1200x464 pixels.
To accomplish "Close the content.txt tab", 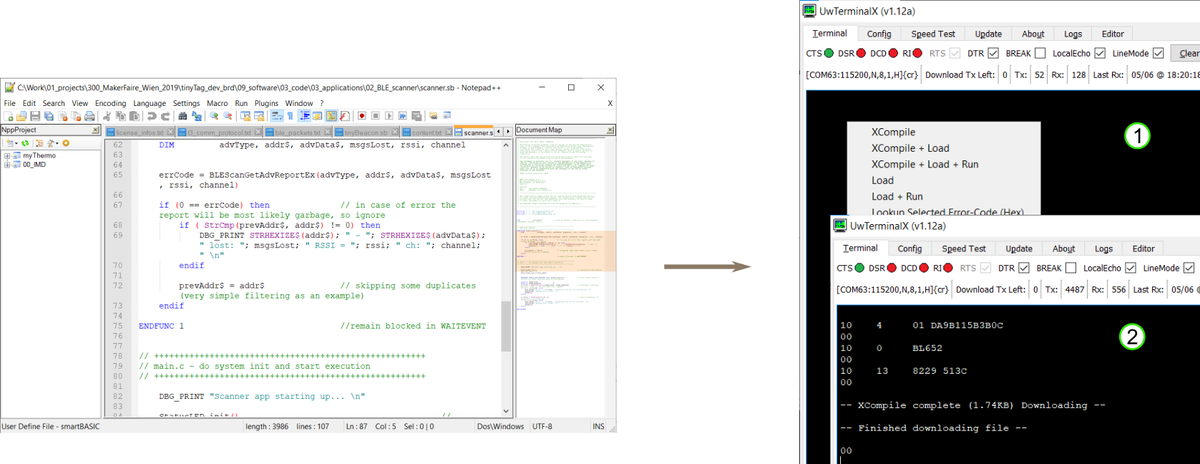I will click(x=449, y=132).
